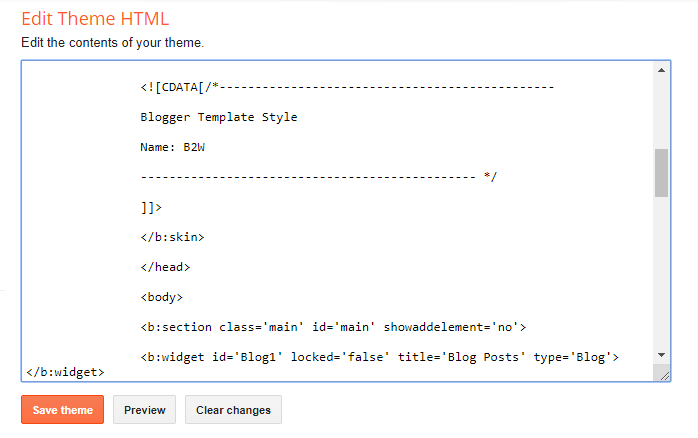Click the editor scrollbar down arrow

pos(661,355)
